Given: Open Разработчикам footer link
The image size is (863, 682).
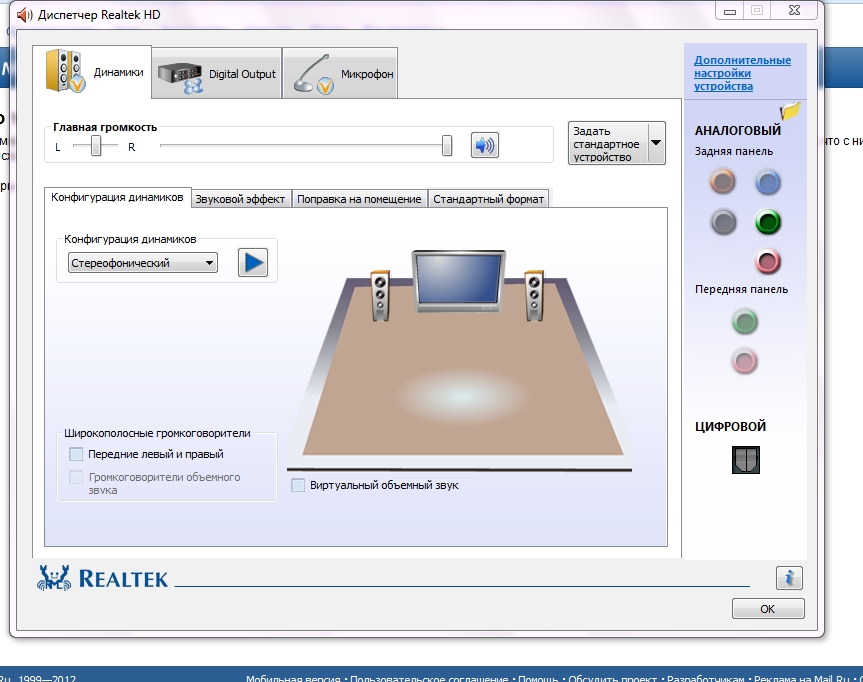Looking at the screenshot, I should 706,678.
